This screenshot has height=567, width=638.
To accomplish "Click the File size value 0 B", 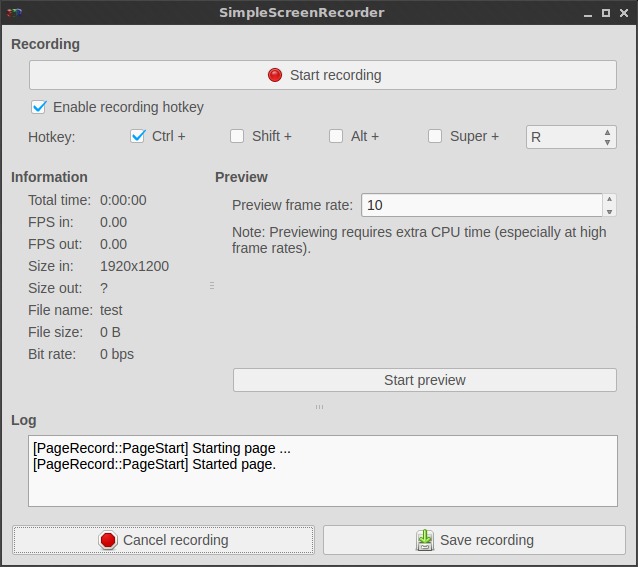I will [x=110, y=332].
